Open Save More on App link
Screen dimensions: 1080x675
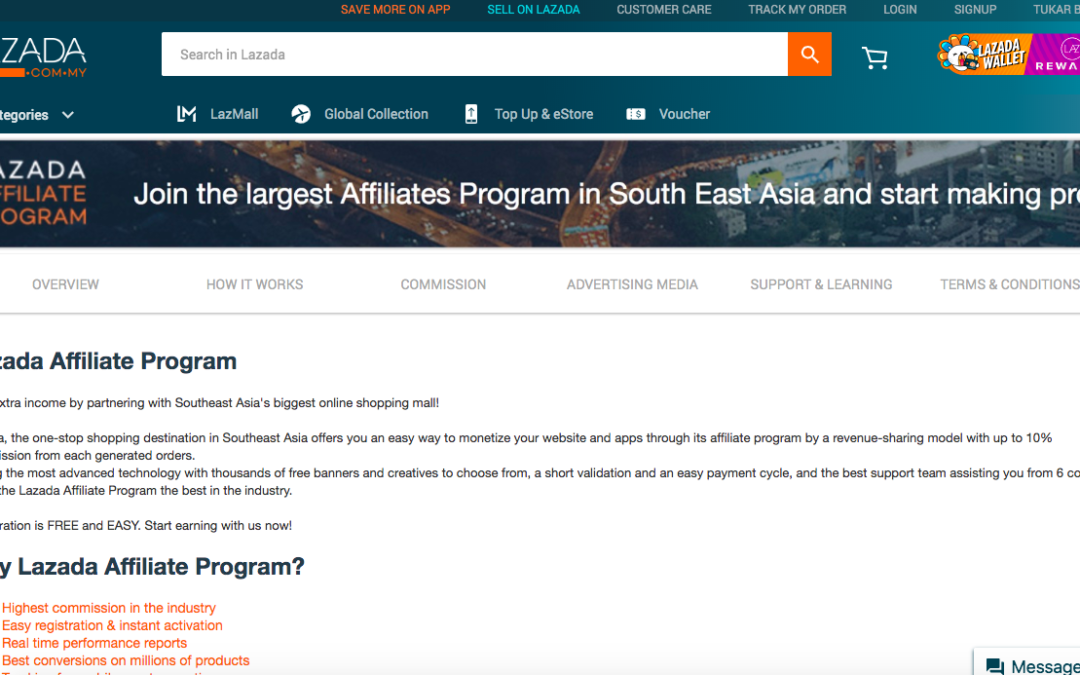(395, 10)
